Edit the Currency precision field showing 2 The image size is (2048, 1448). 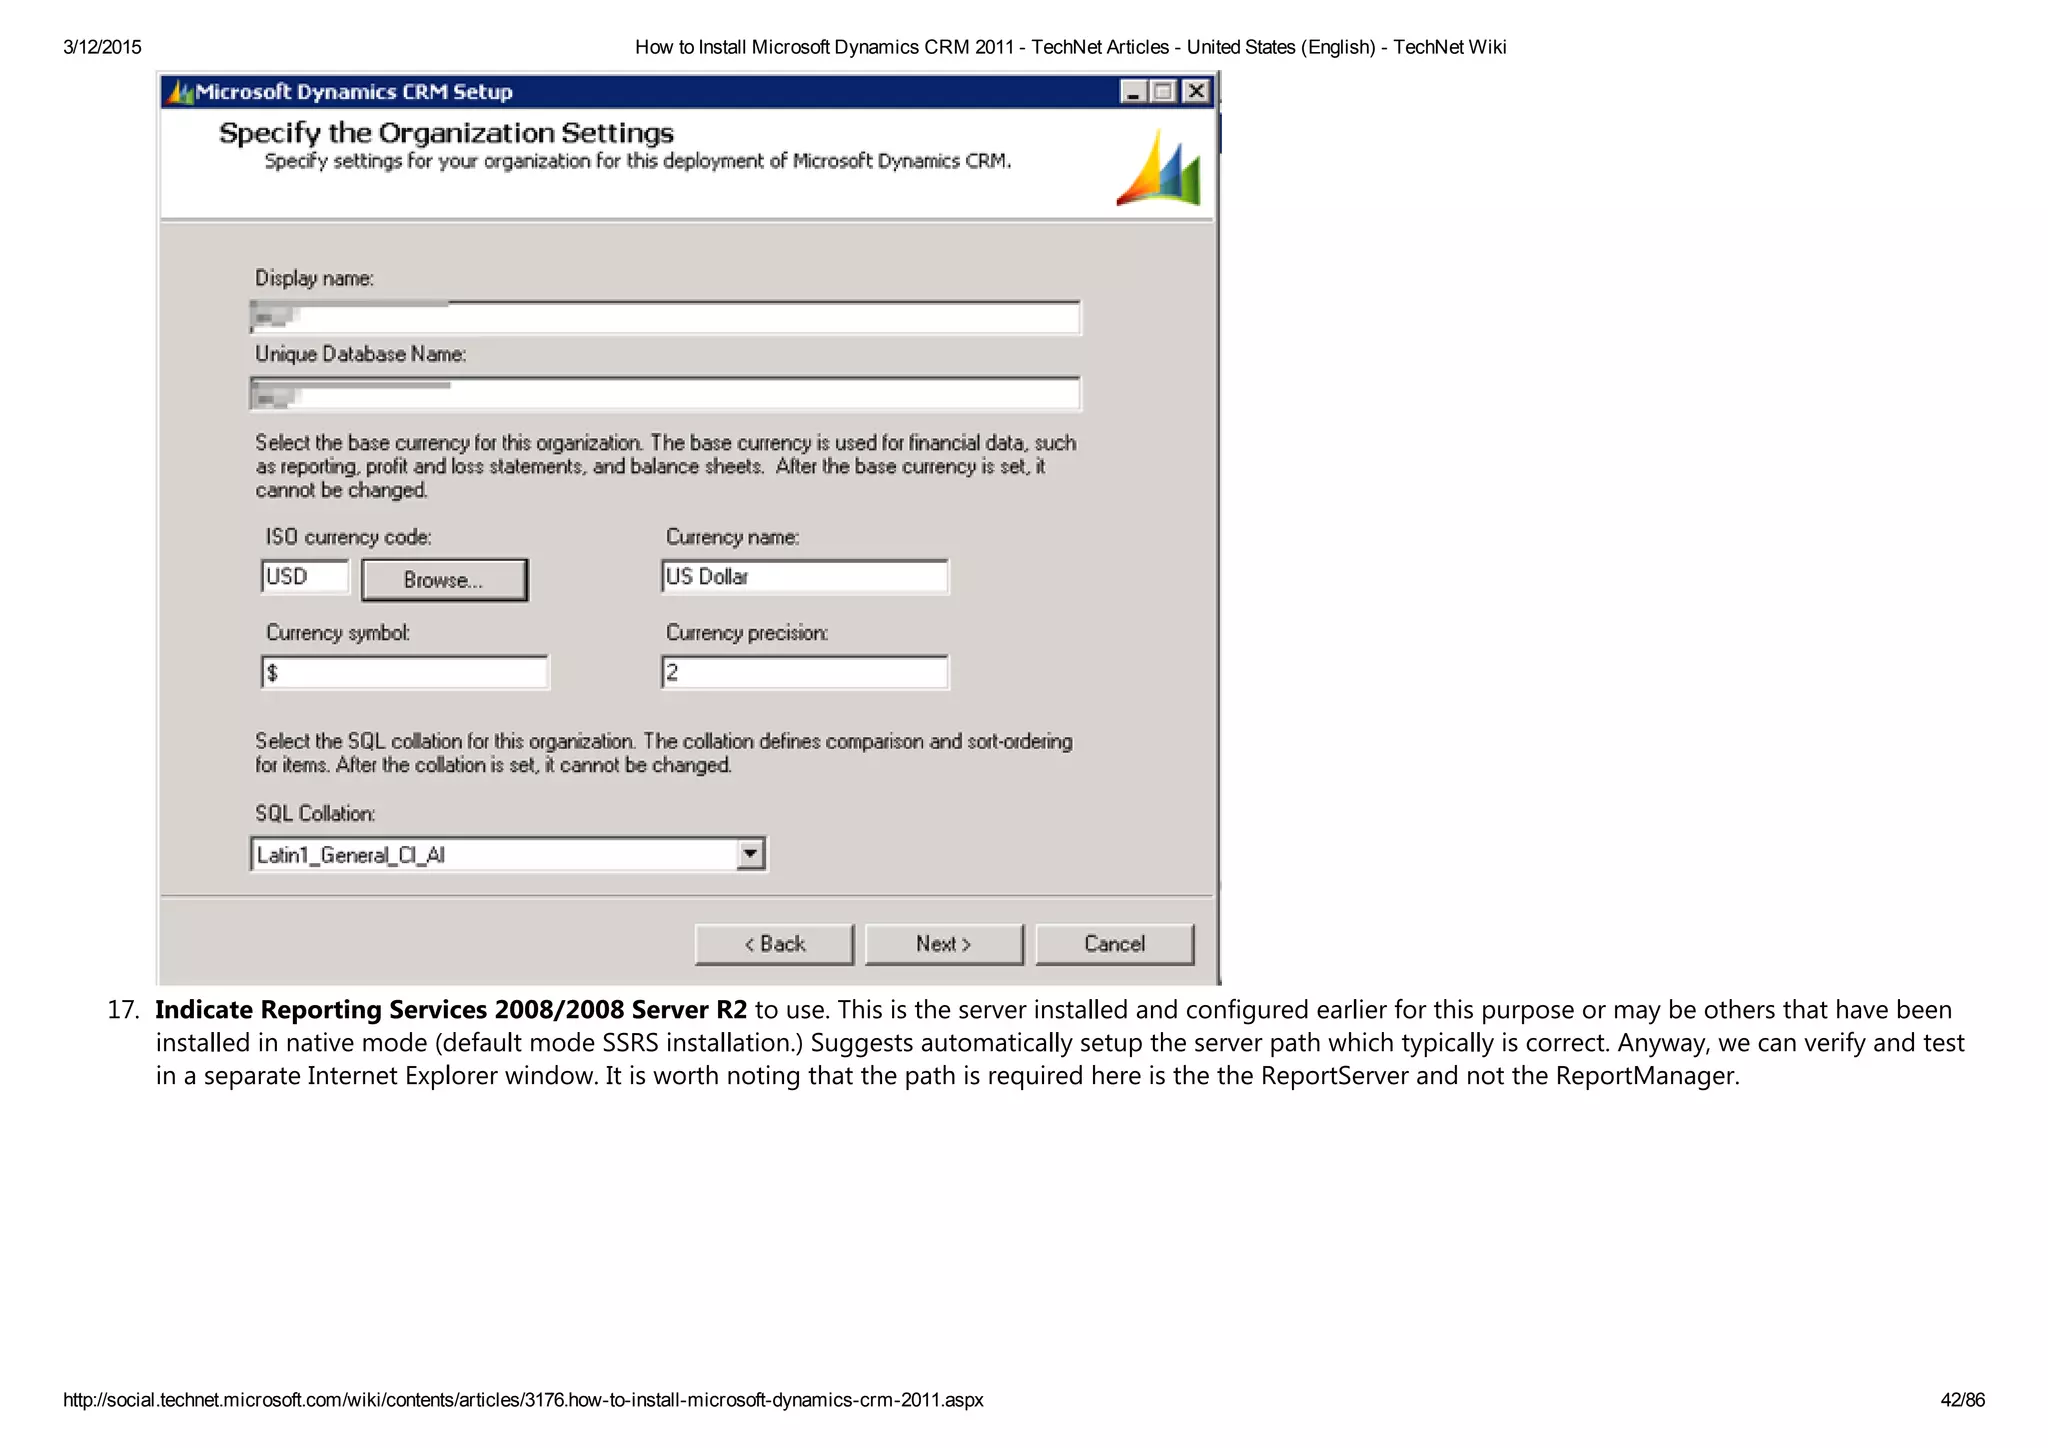[x=804, y=672]
